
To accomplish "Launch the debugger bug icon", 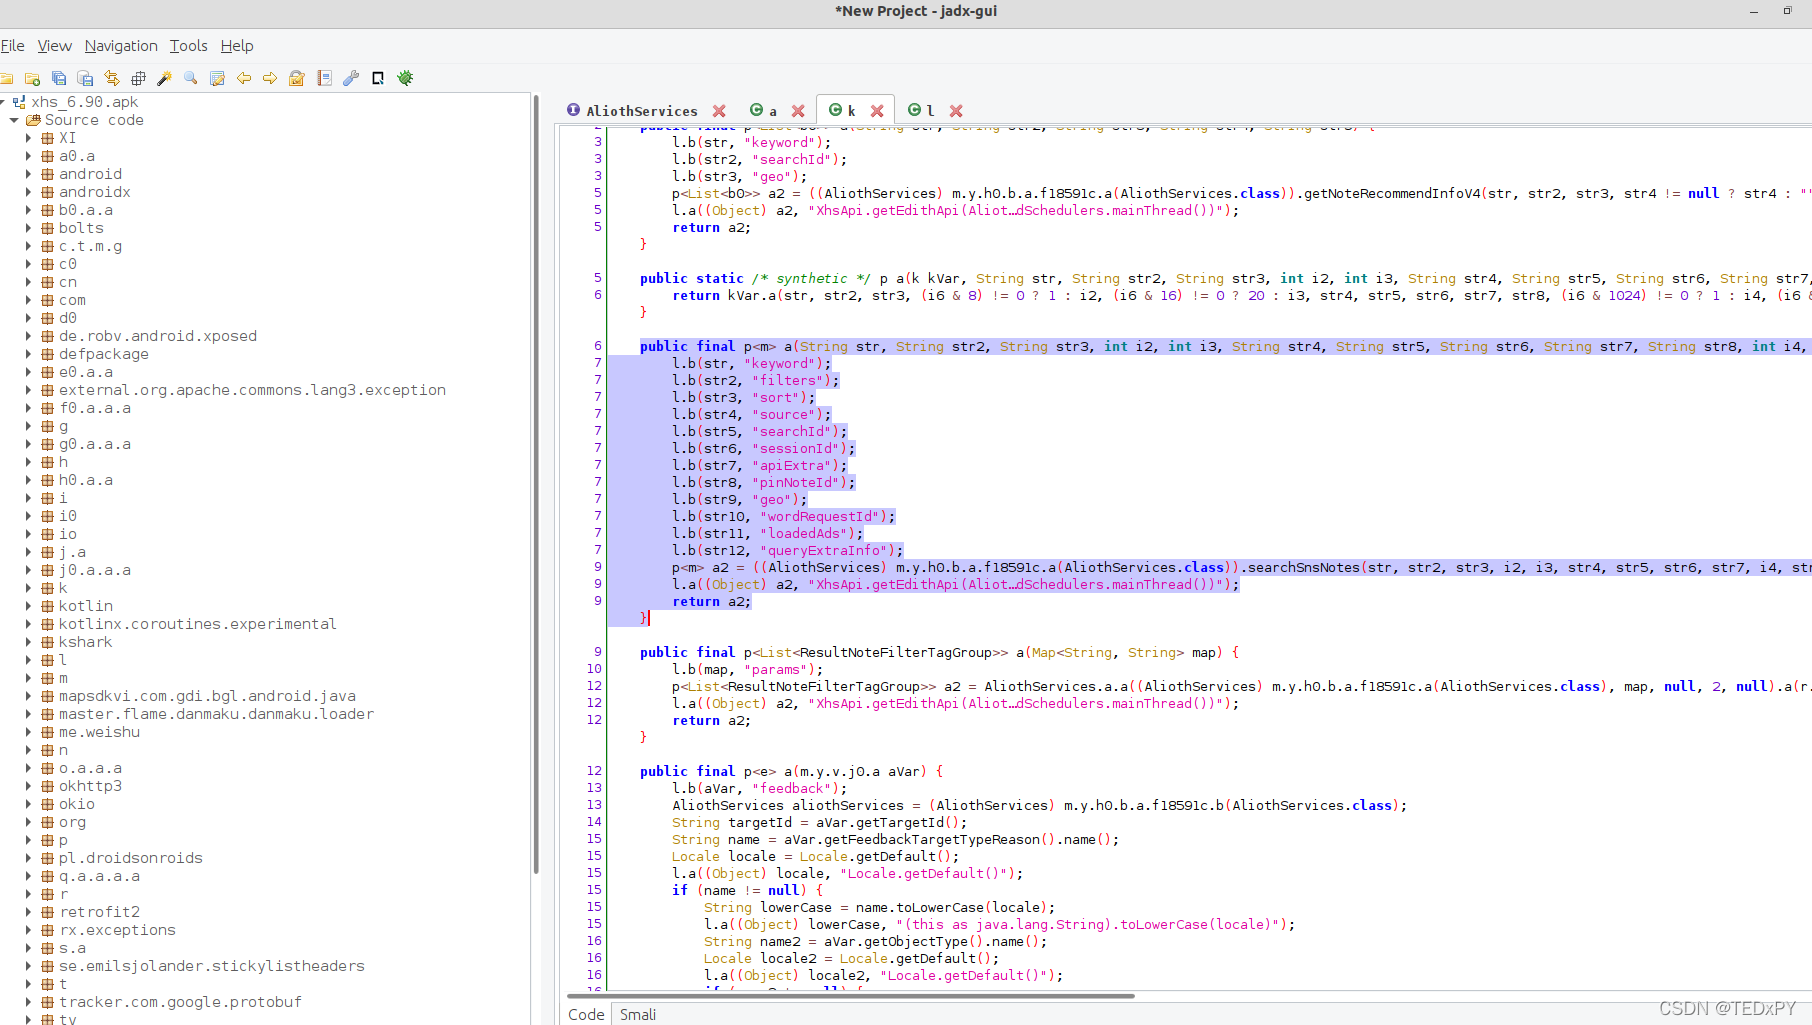I will pos(405,78).
